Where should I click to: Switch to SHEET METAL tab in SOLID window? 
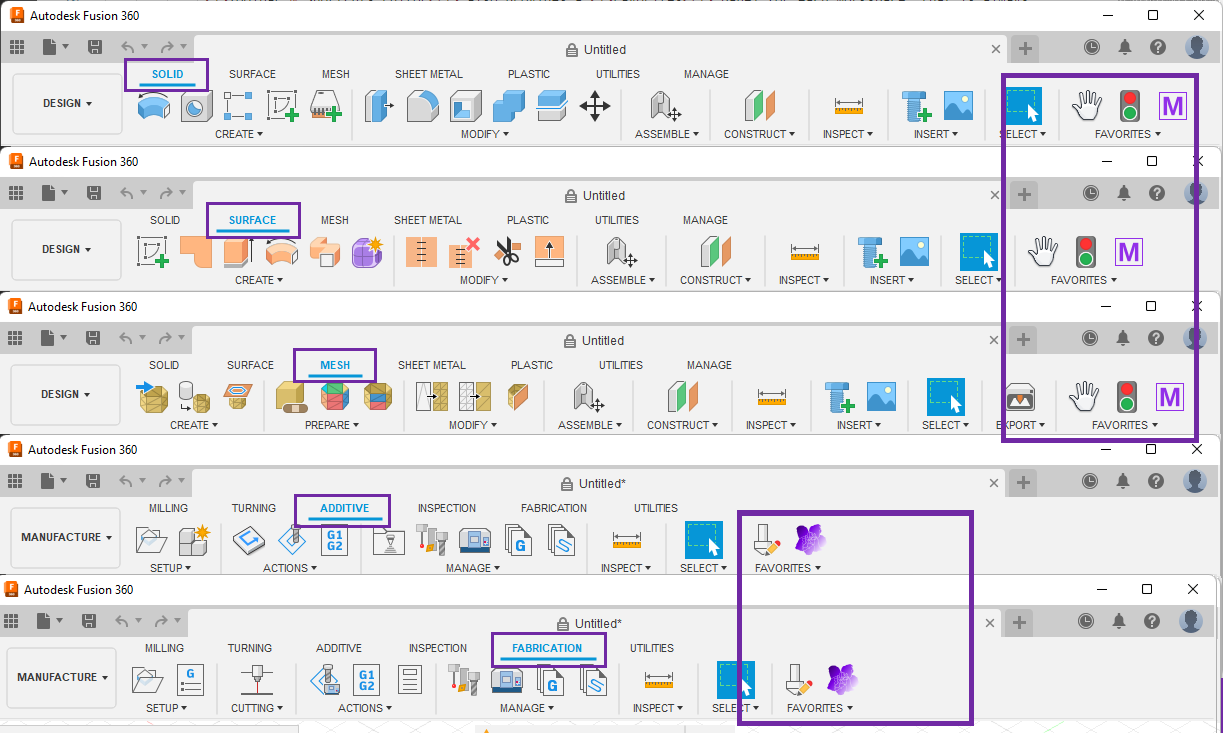(429, 74)
